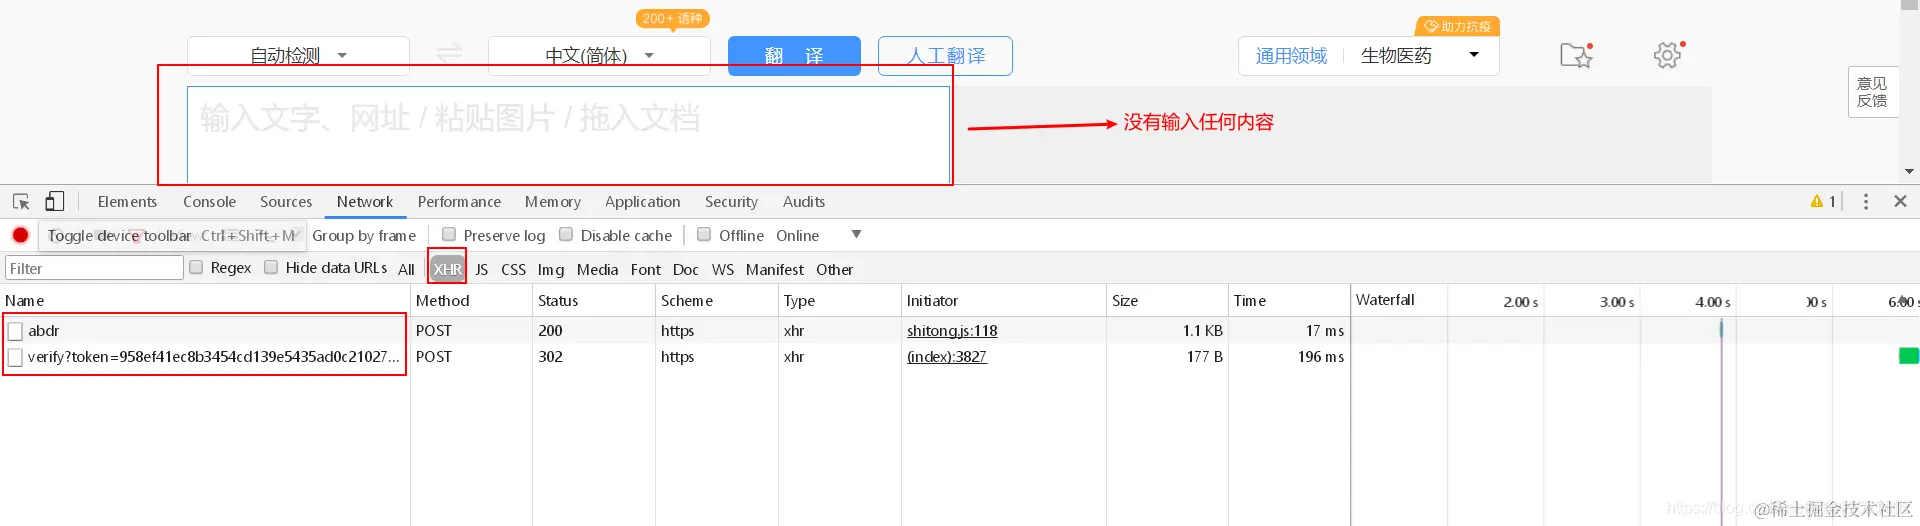Click the green waterfall bar of verify request
This screenshot has height=526, width=1920.
point(1909,356)
